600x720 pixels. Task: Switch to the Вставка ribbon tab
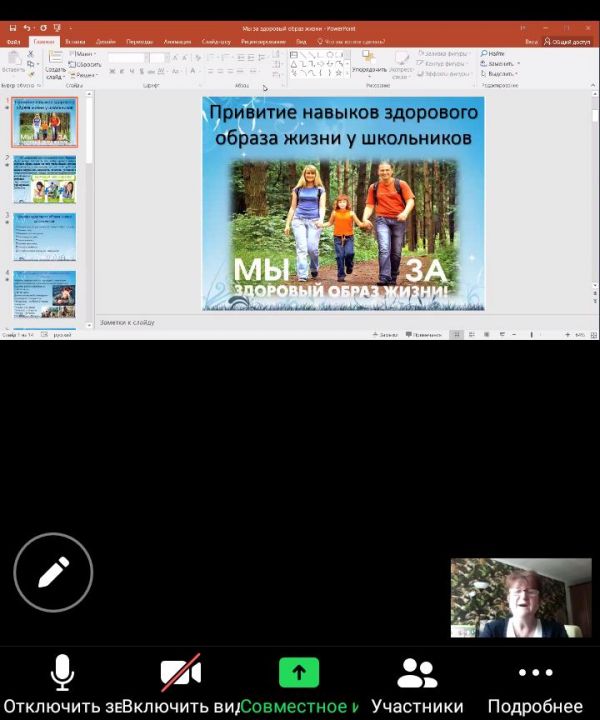coord(75,42)
